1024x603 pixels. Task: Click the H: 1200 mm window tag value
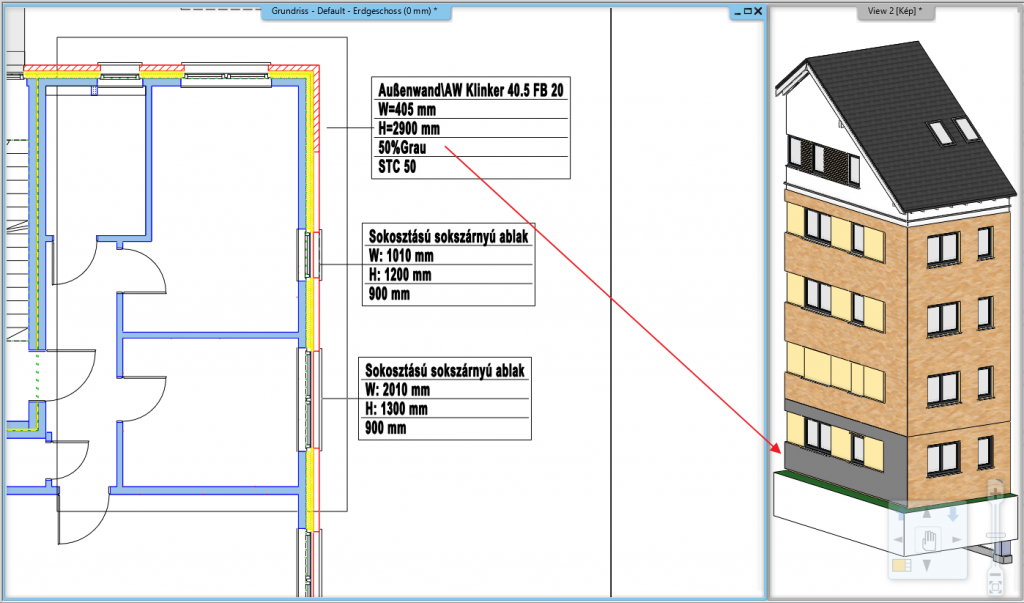(x=400, y=274)
